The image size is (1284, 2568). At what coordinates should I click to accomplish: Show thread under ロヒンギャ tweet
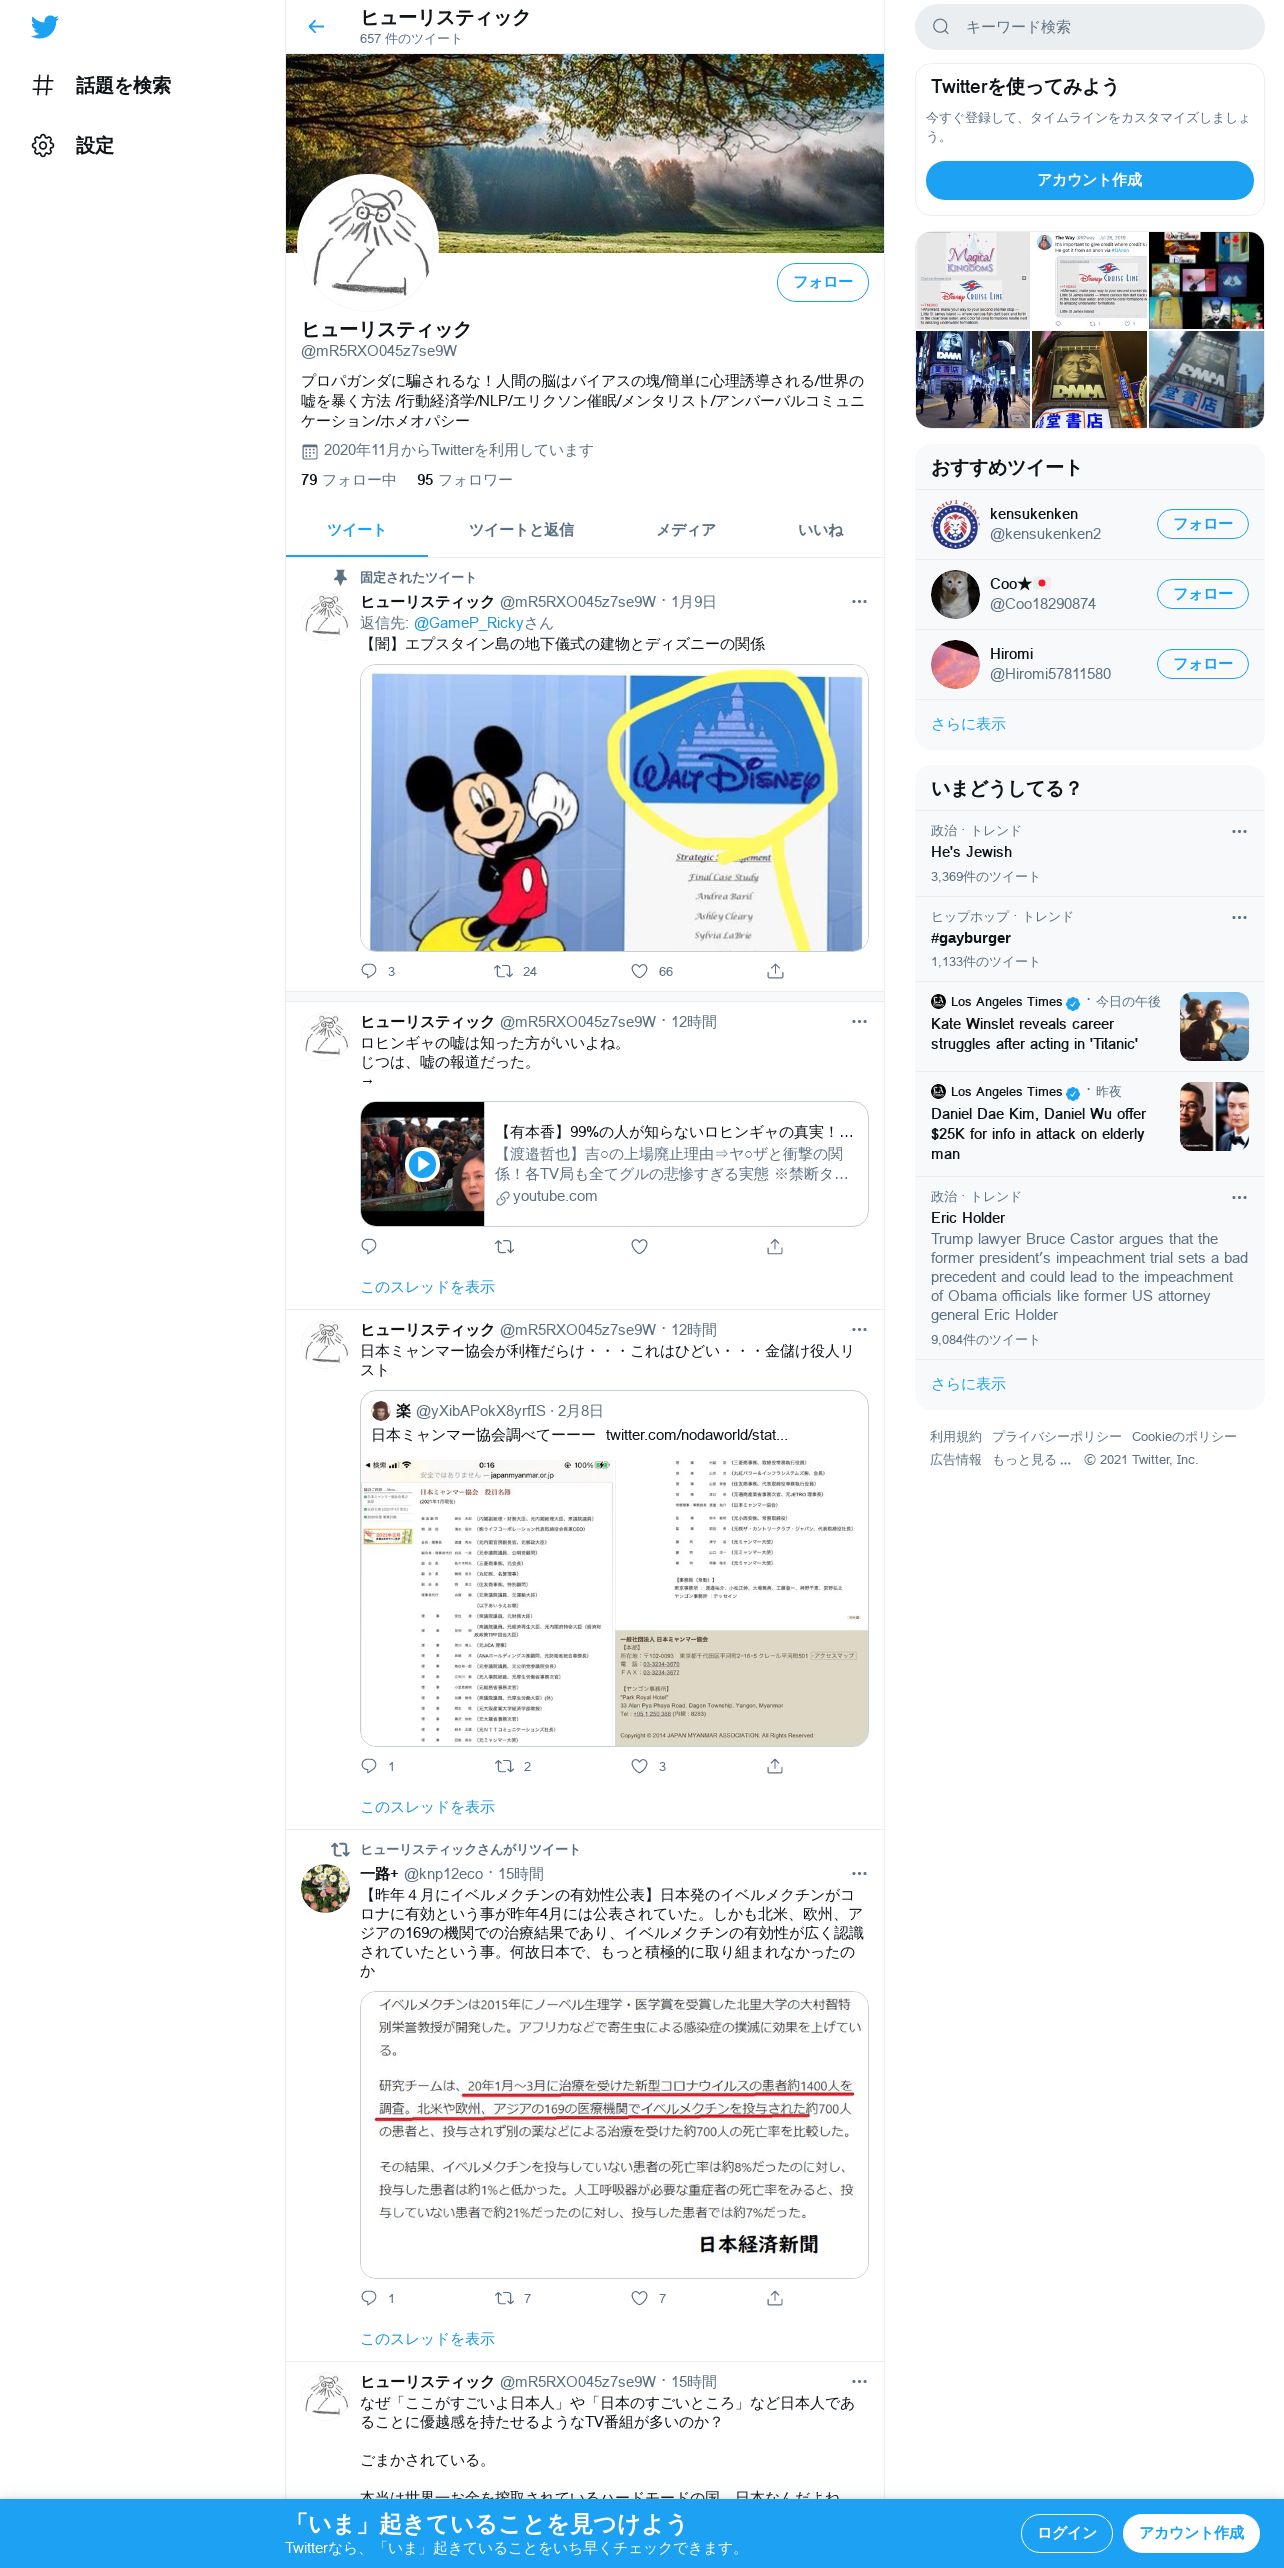pos(427,1287)
